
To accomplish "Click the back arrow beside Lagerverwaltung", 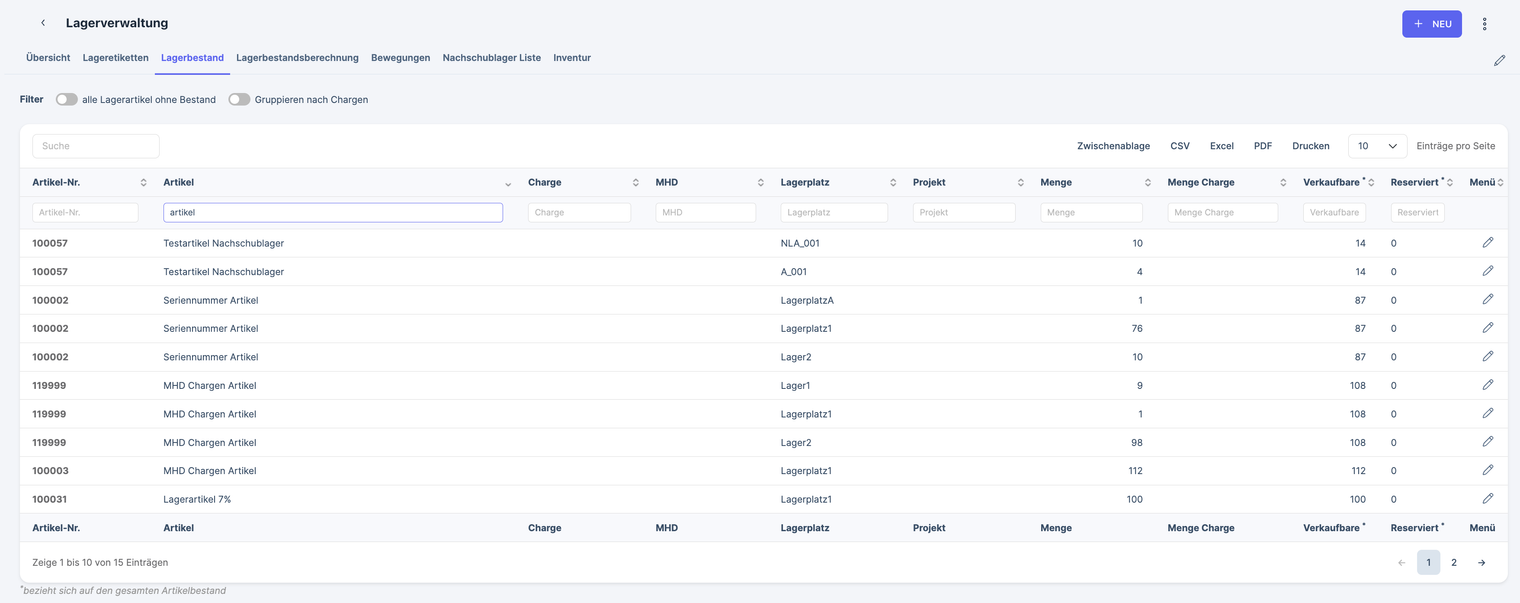I will click(43, 23).
